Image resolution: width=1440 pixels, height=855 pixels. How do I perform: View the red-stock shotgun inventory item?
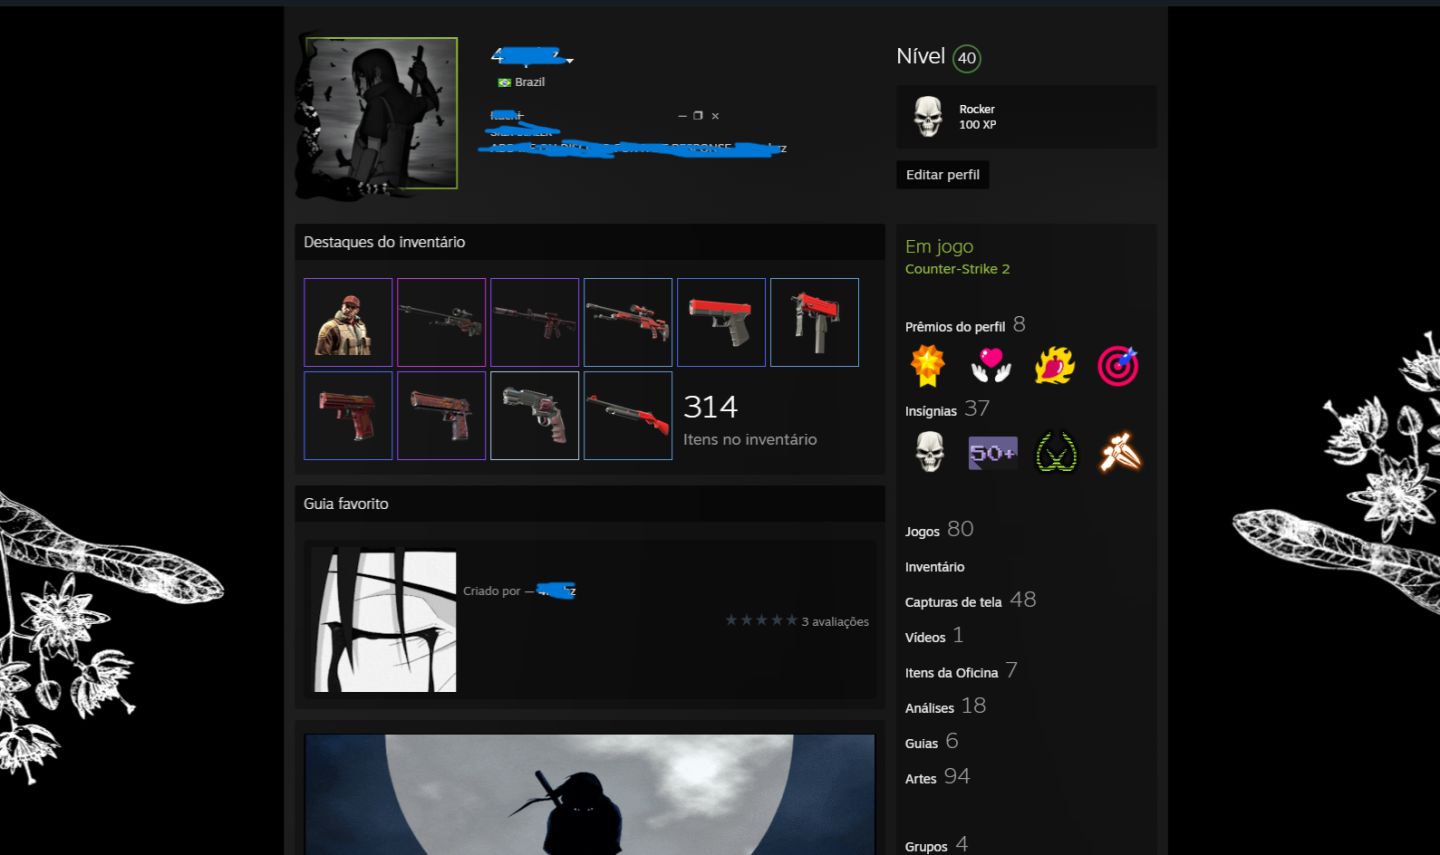point(628,416)
